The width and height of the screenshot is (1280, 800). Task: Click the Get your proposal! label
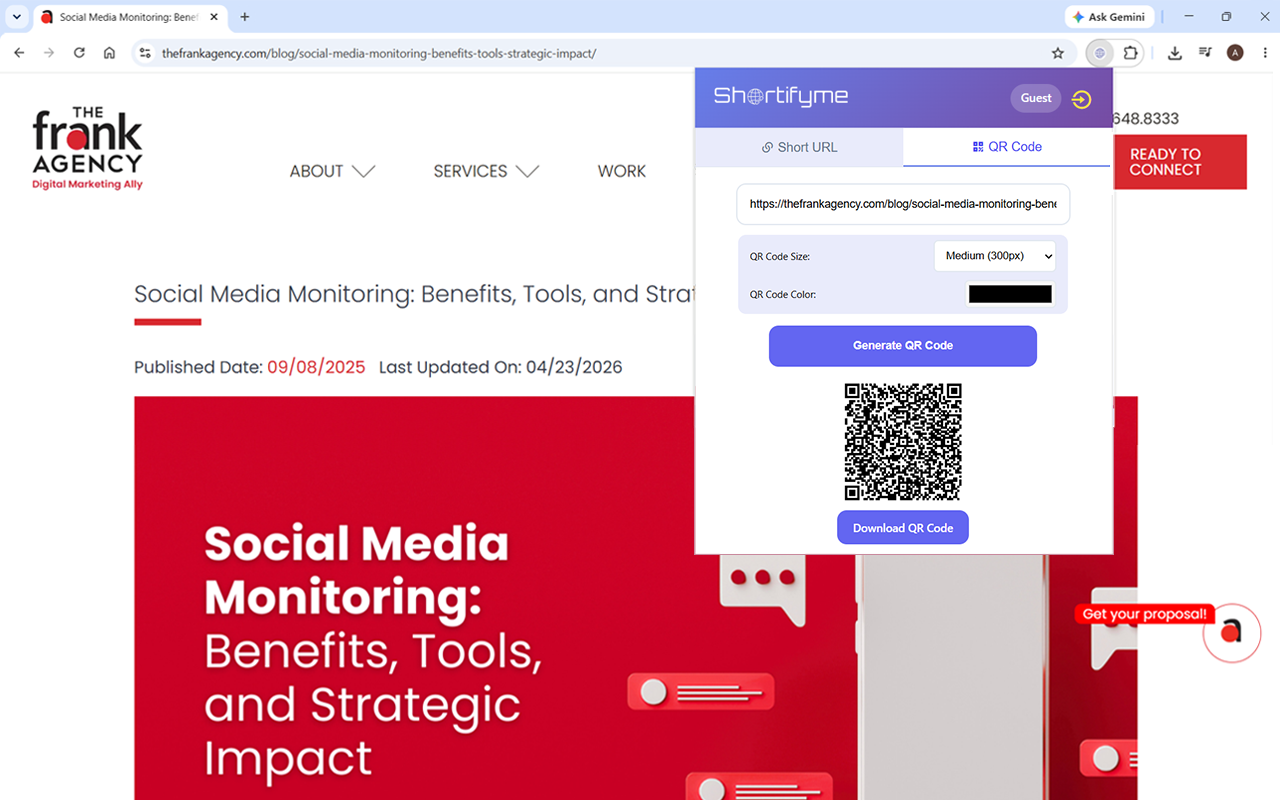[1145, 614]
